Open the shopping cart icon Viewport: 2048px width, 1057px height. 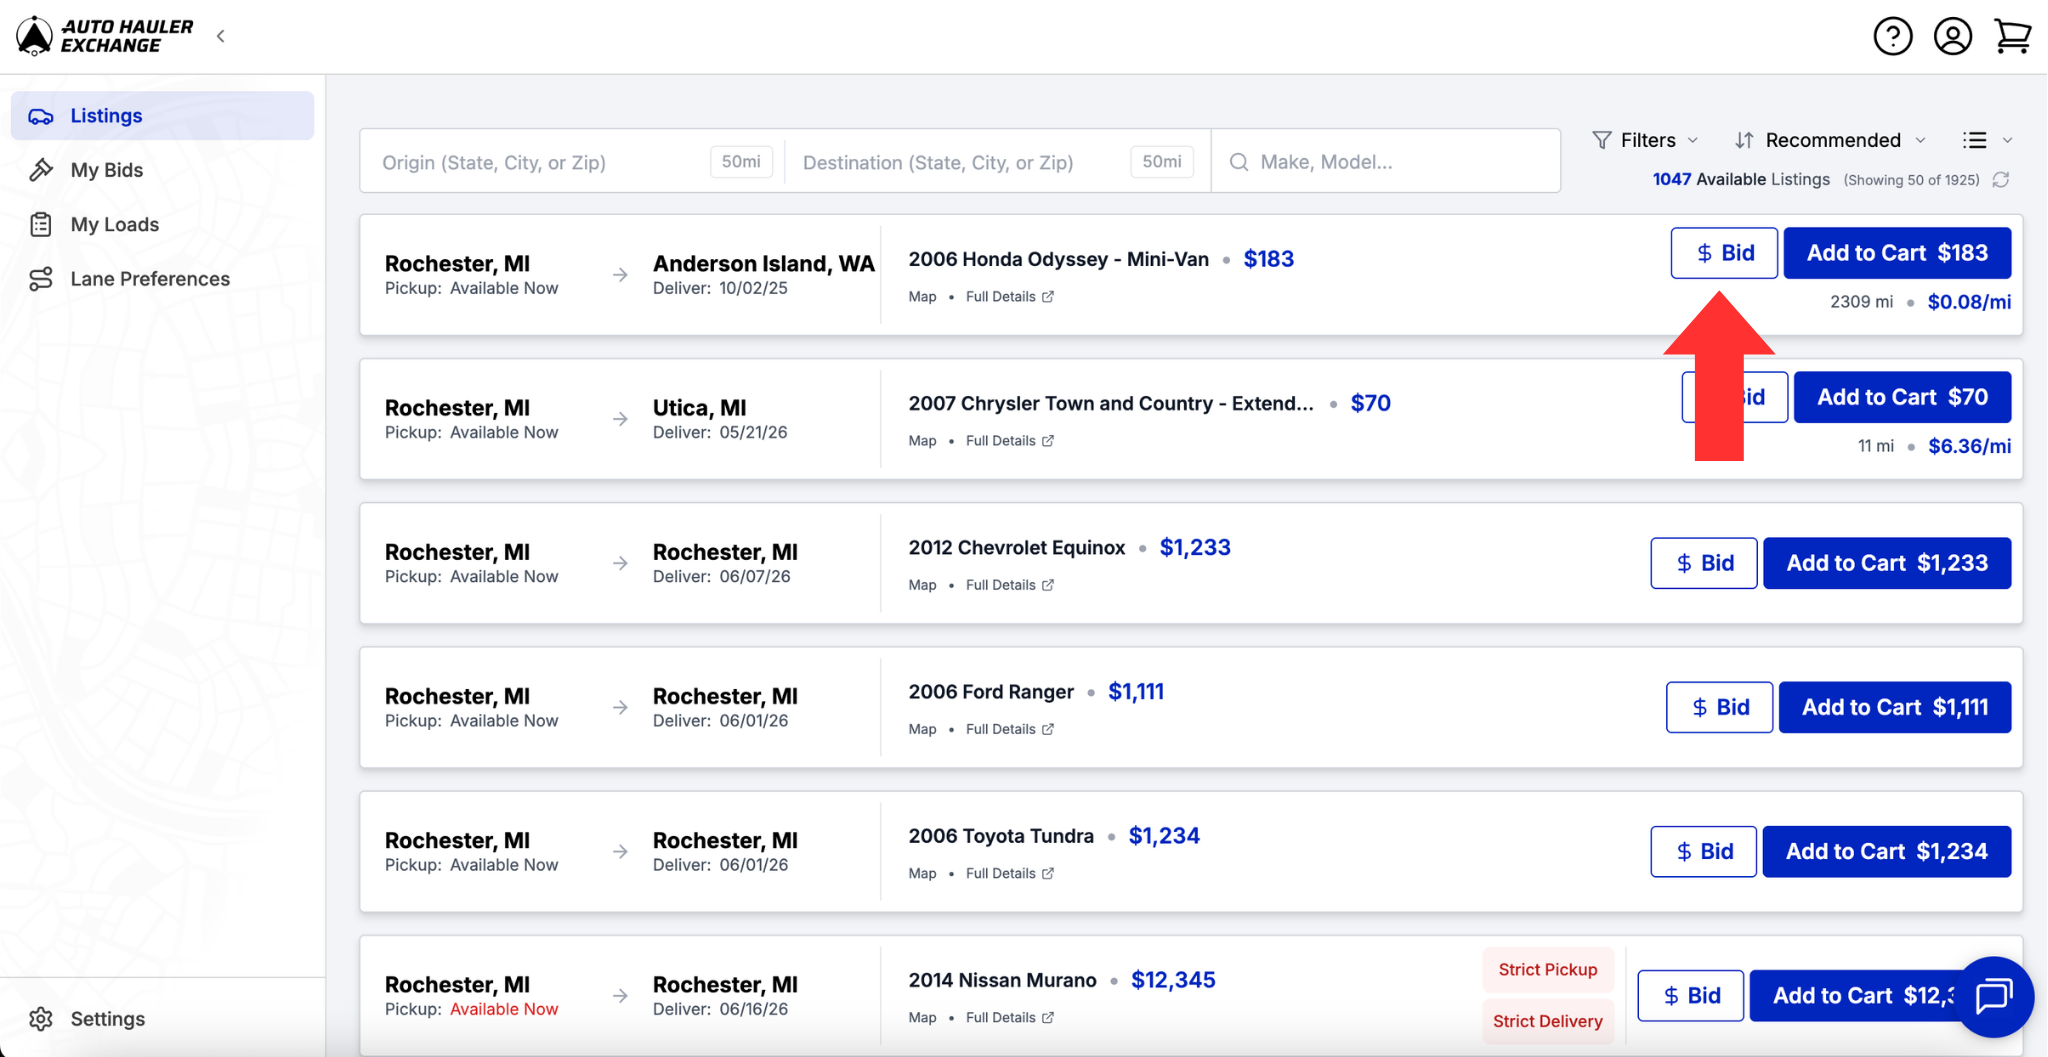[x=2012, y=36]
